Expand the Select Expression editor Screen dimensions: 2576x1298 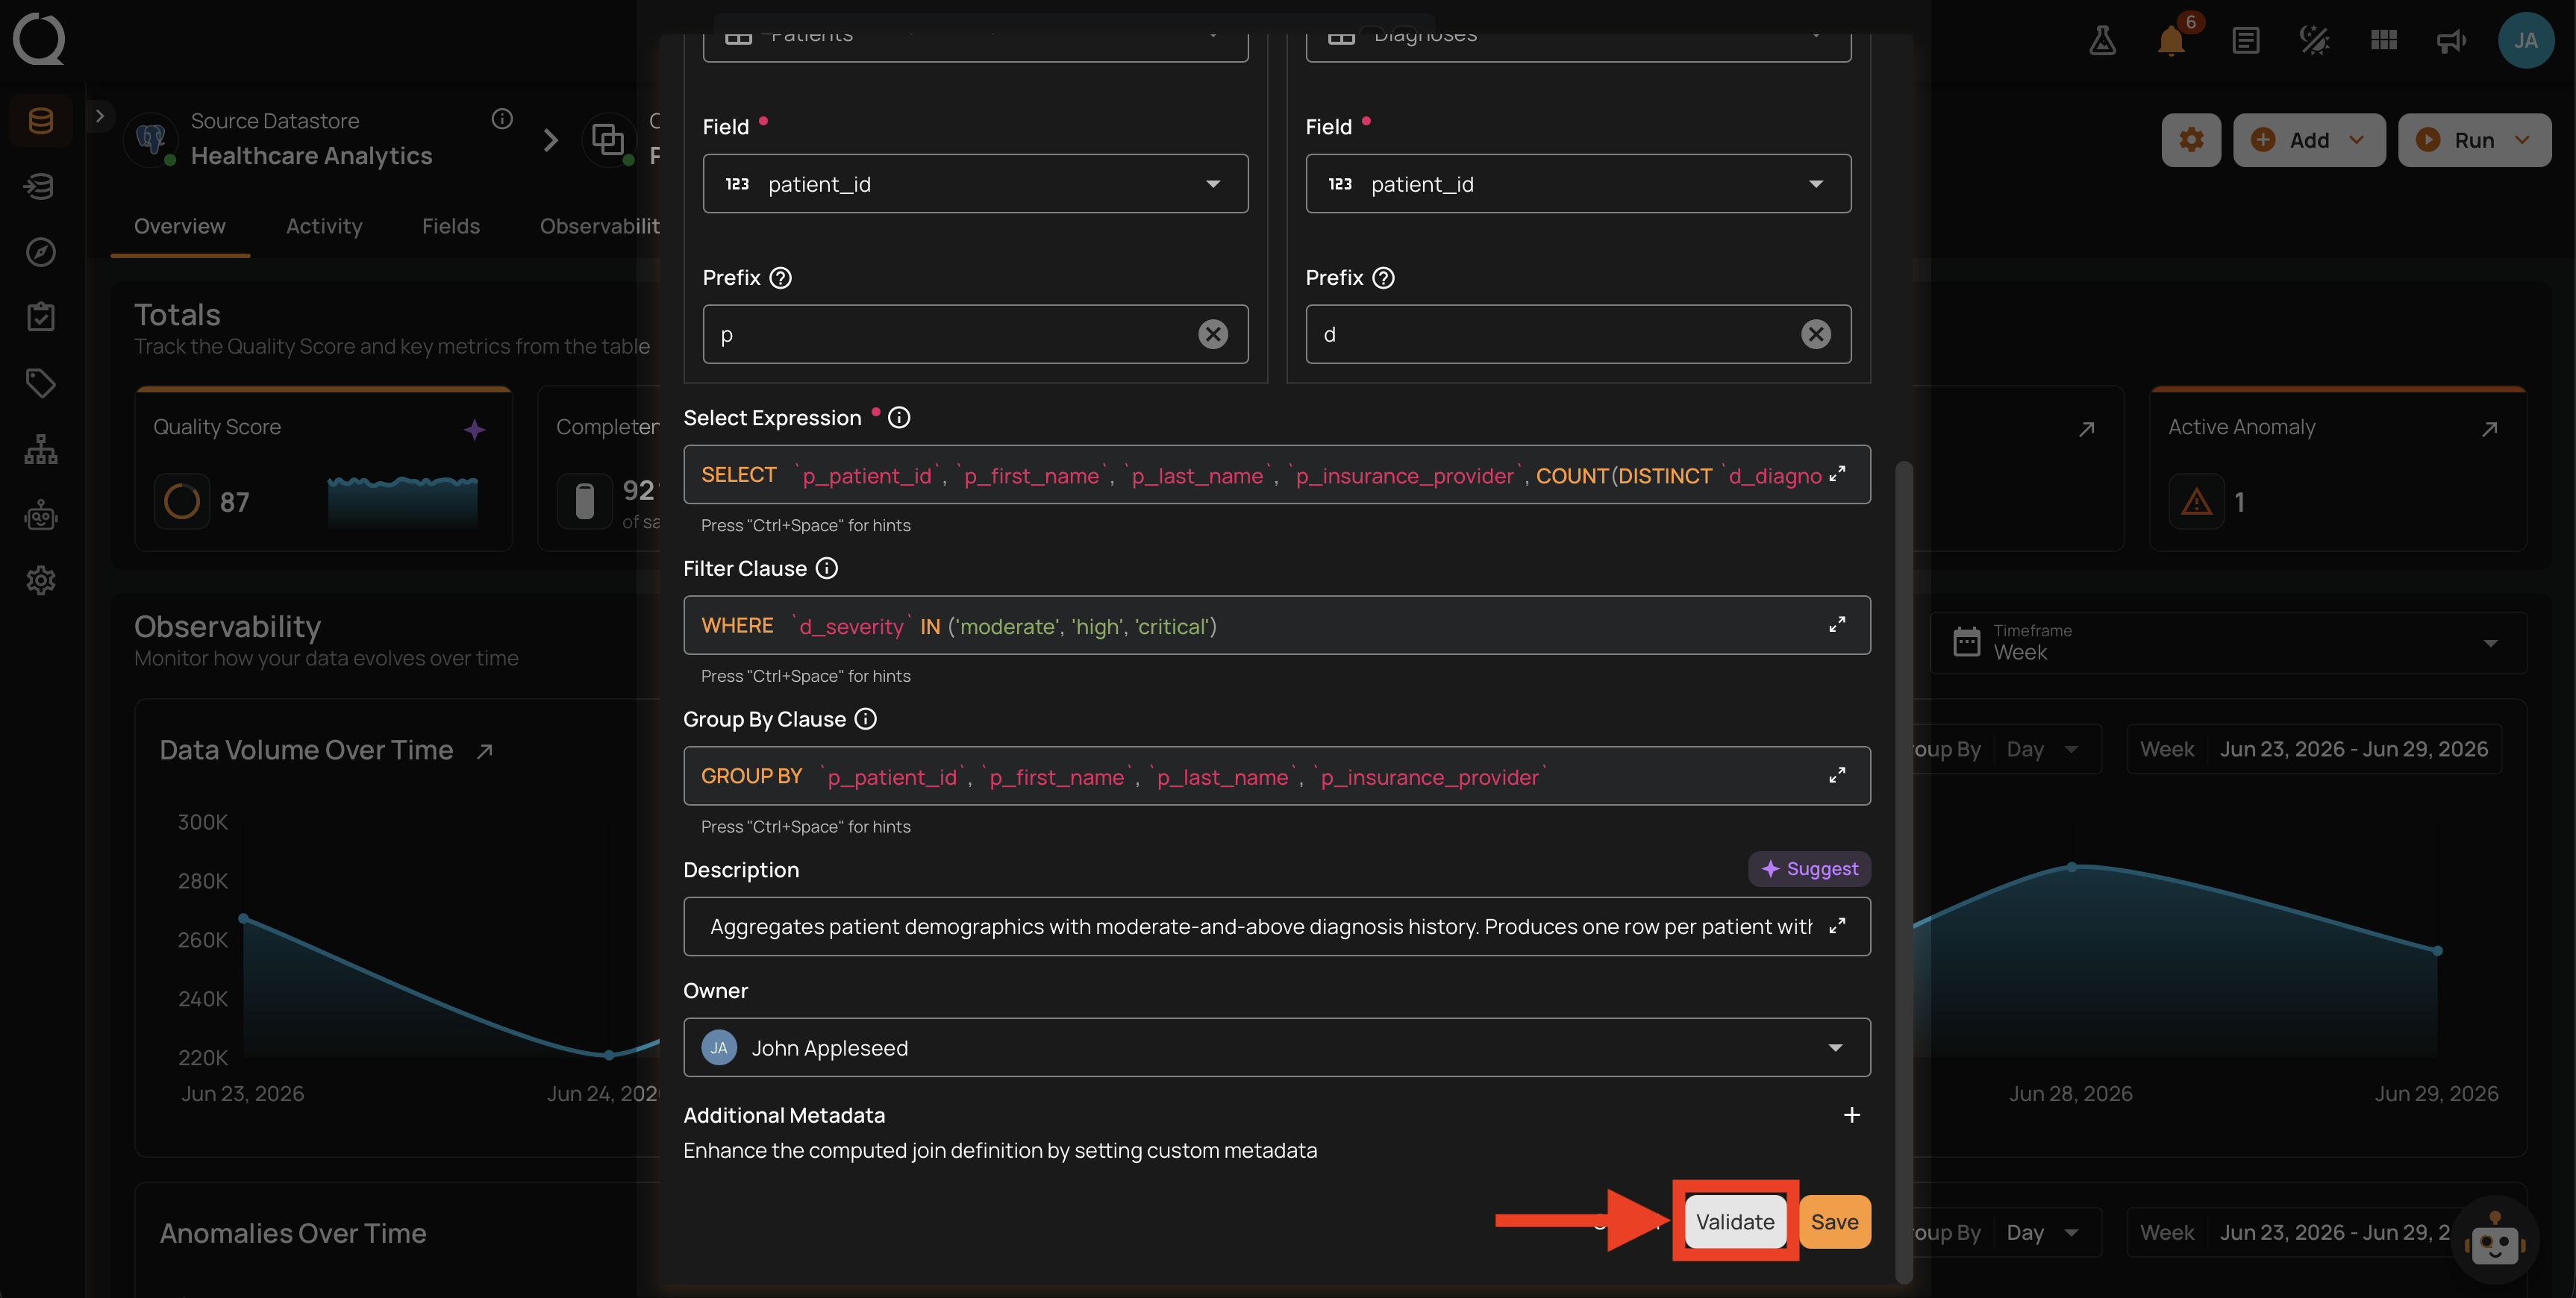click(1837, 474)
